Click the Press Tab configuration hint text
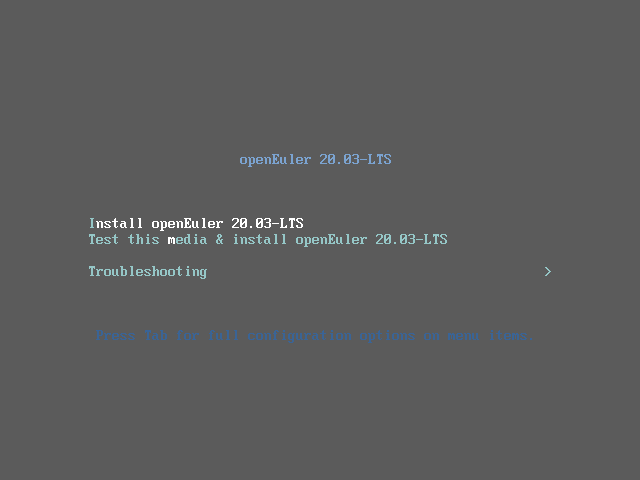 point(315,336)
